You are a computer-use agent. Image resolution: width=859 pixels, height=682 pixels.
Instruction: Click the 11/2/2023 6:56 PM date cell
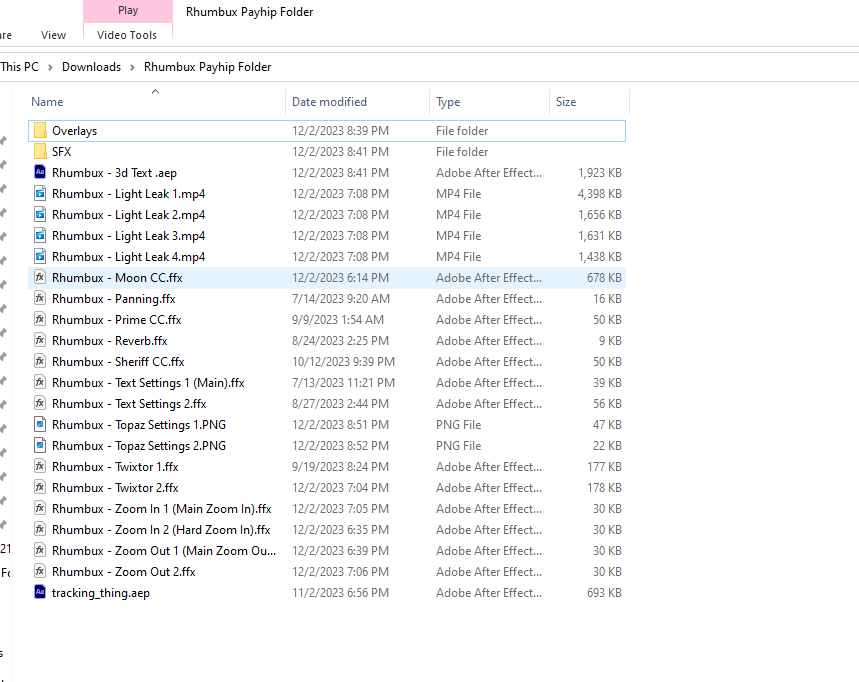click(340, 593)
